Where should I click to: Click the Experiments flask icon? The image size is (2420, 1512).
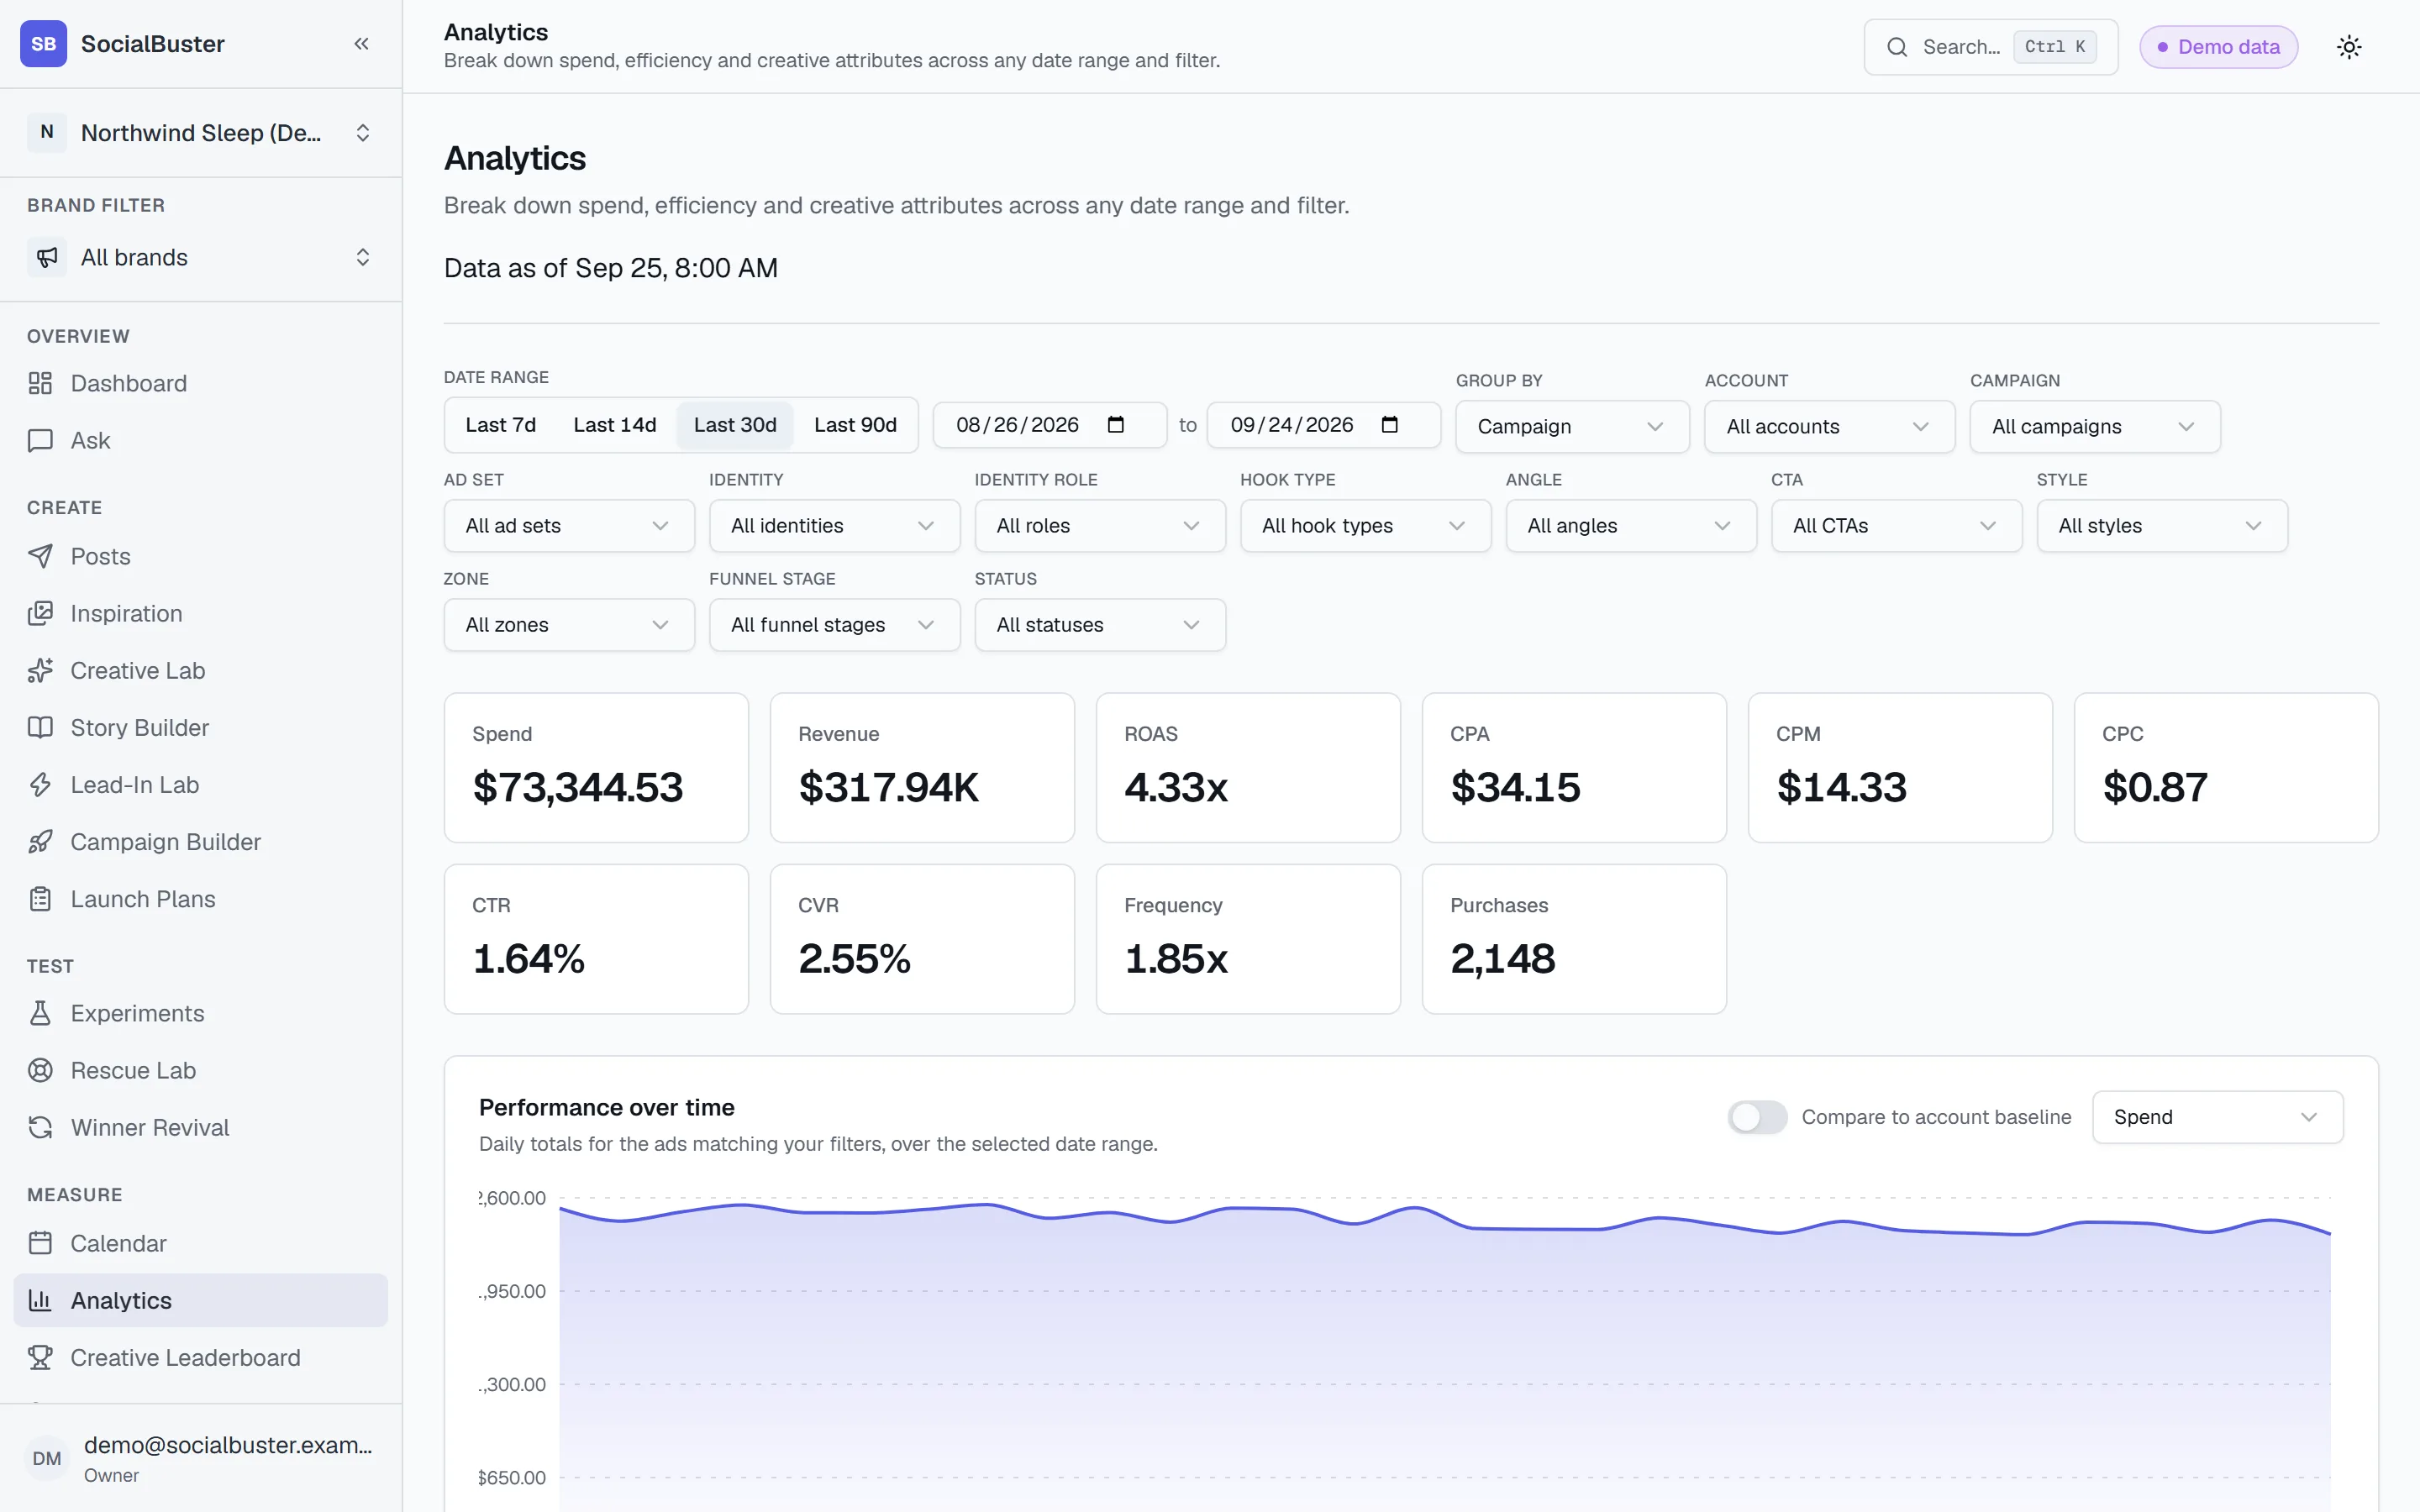pyautogui.click(x=40, y=1013)
